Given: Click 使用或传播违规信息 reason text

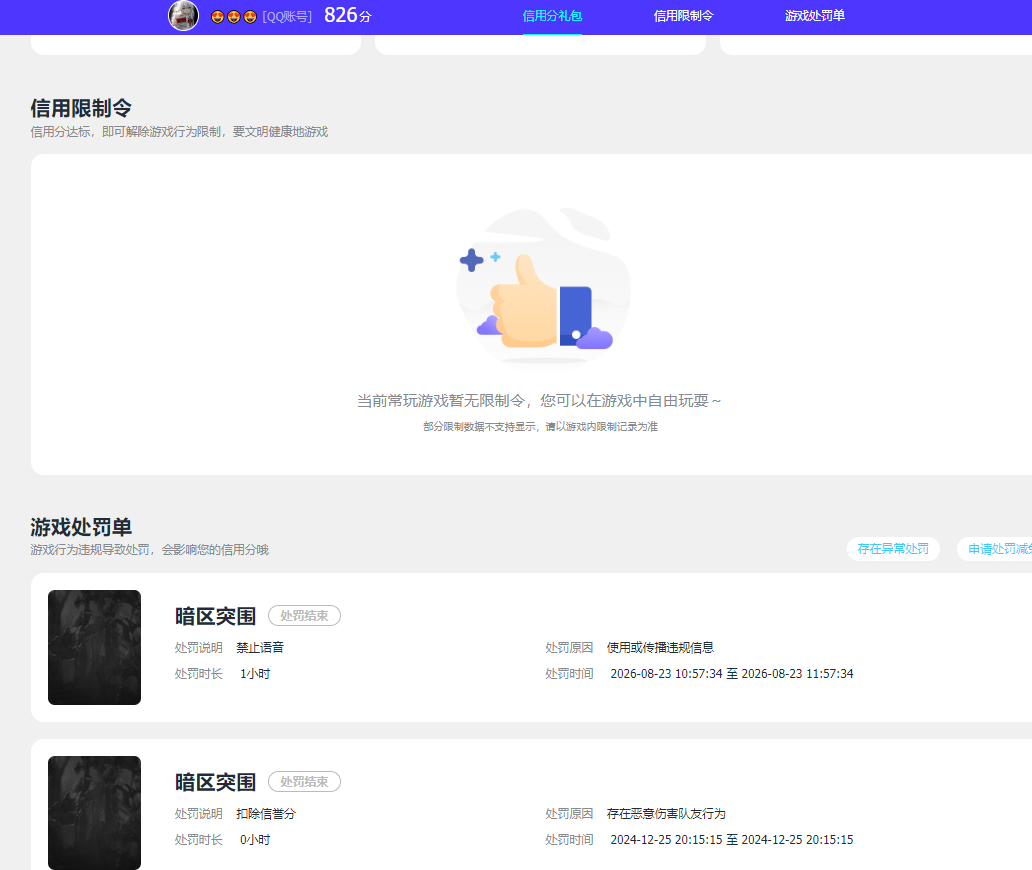Looking at the screenshot, I should click(x=660, y=648).
